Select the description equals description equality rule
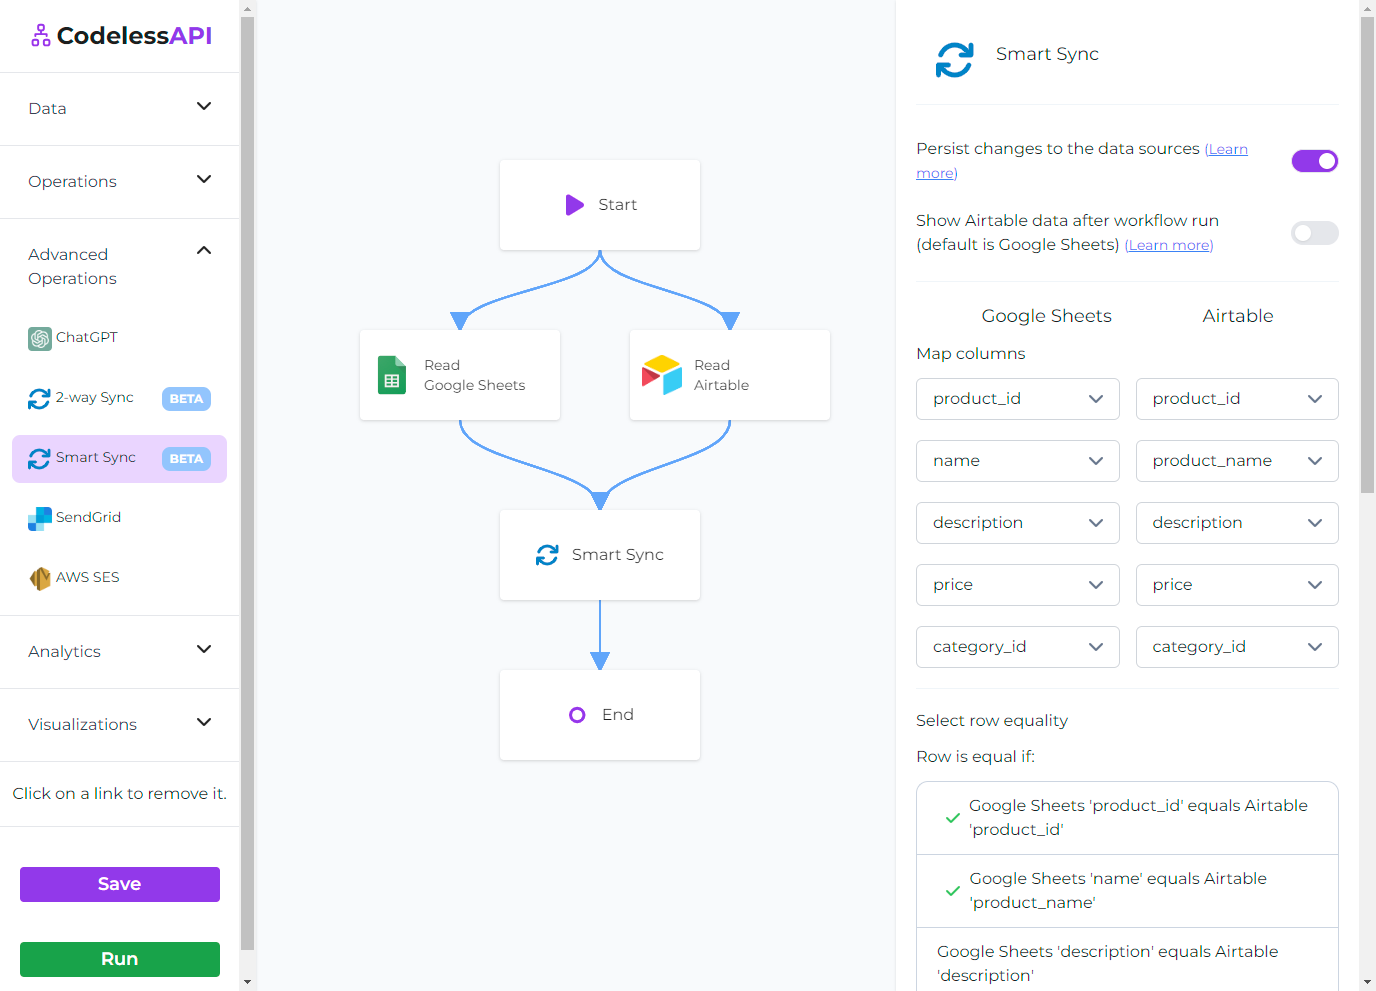 pos(1127,960)
